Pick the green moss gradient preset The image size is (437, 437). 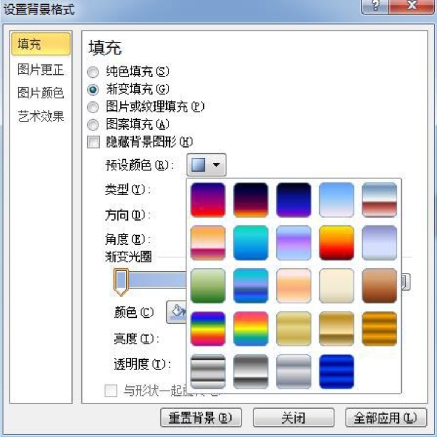tap(208, 286)
